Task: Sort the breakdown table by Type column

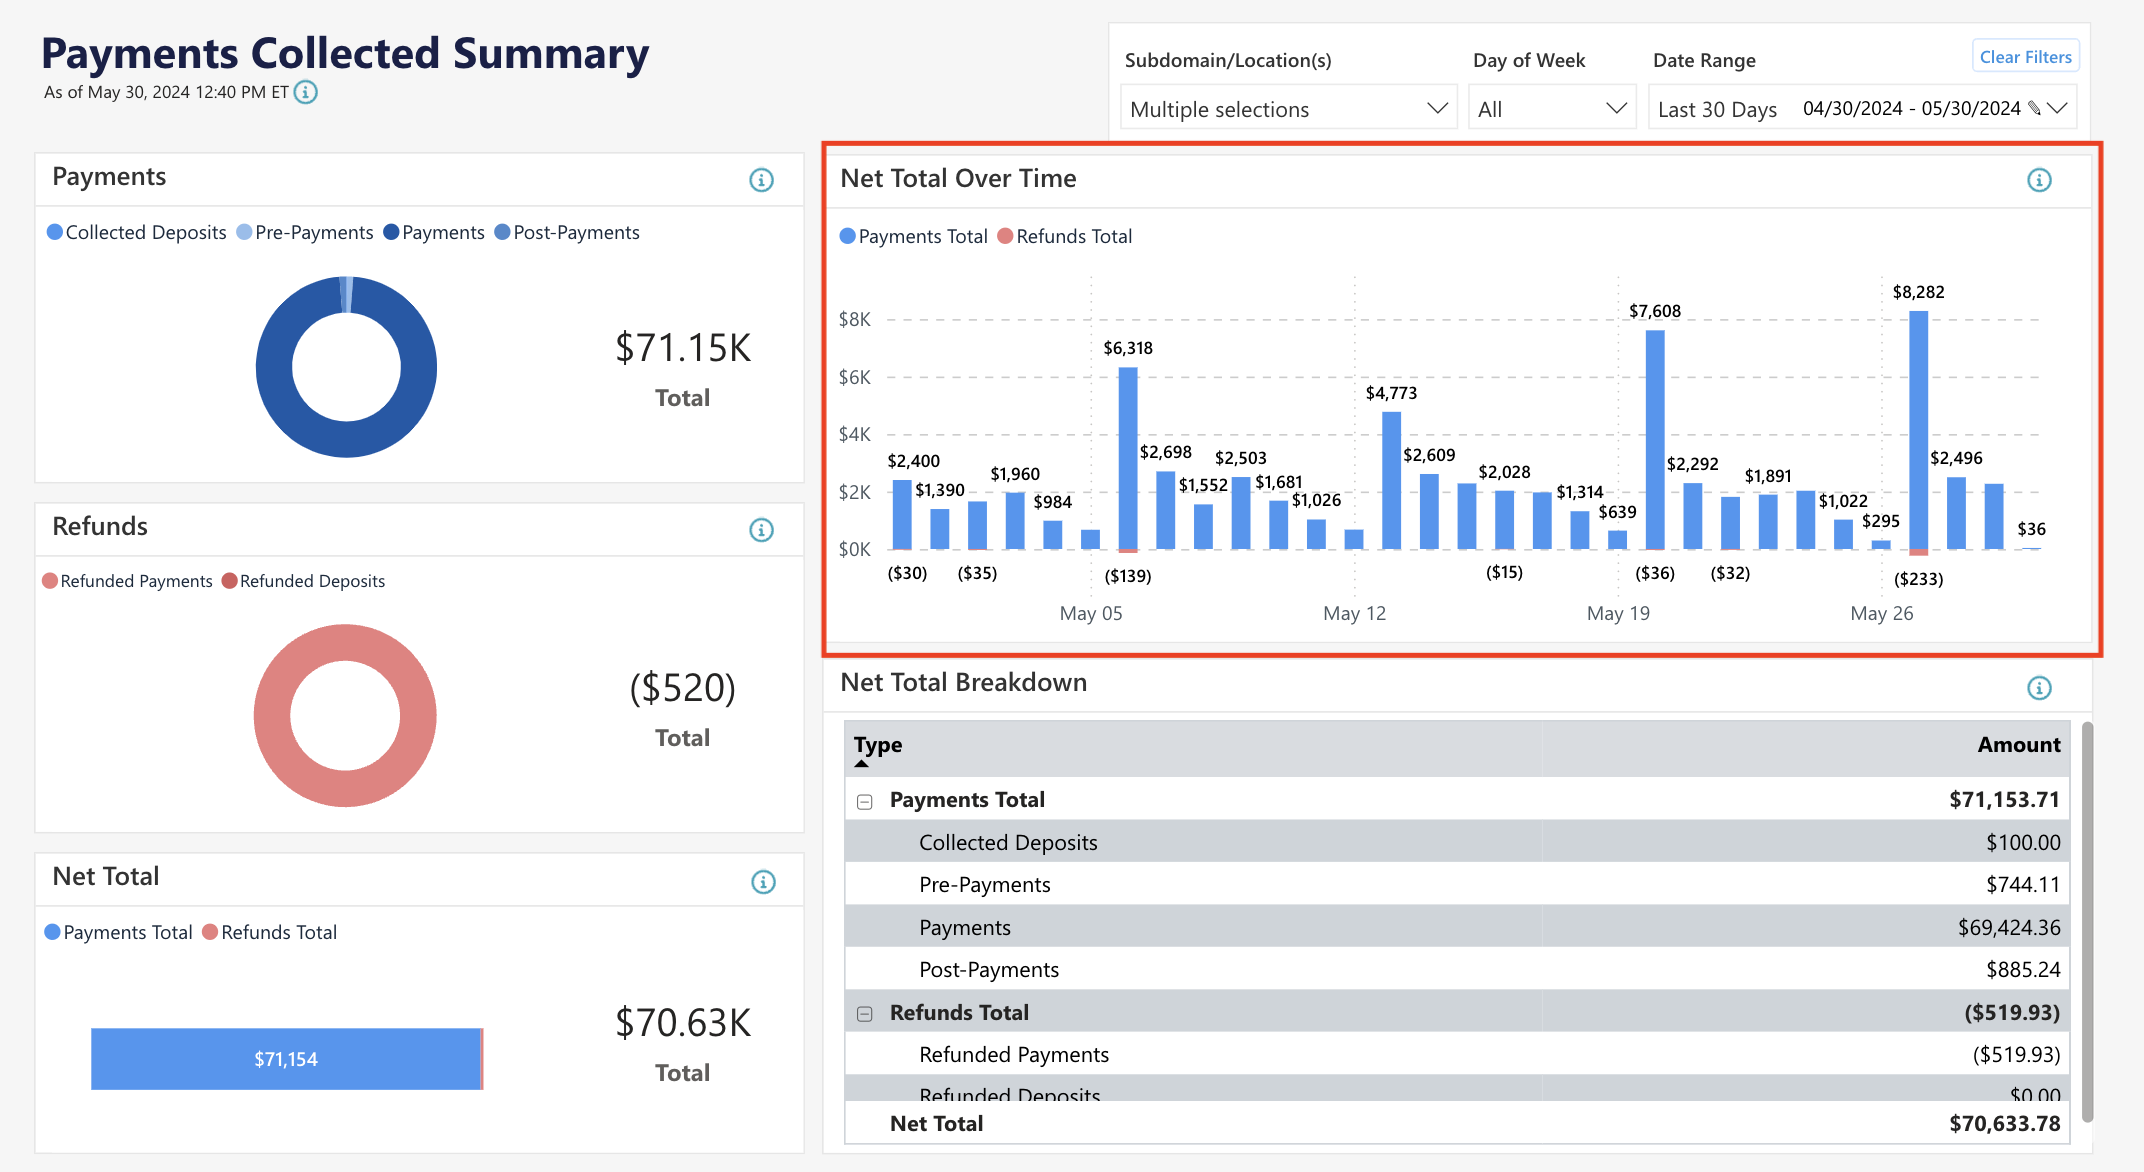Action: pos(878,745)
